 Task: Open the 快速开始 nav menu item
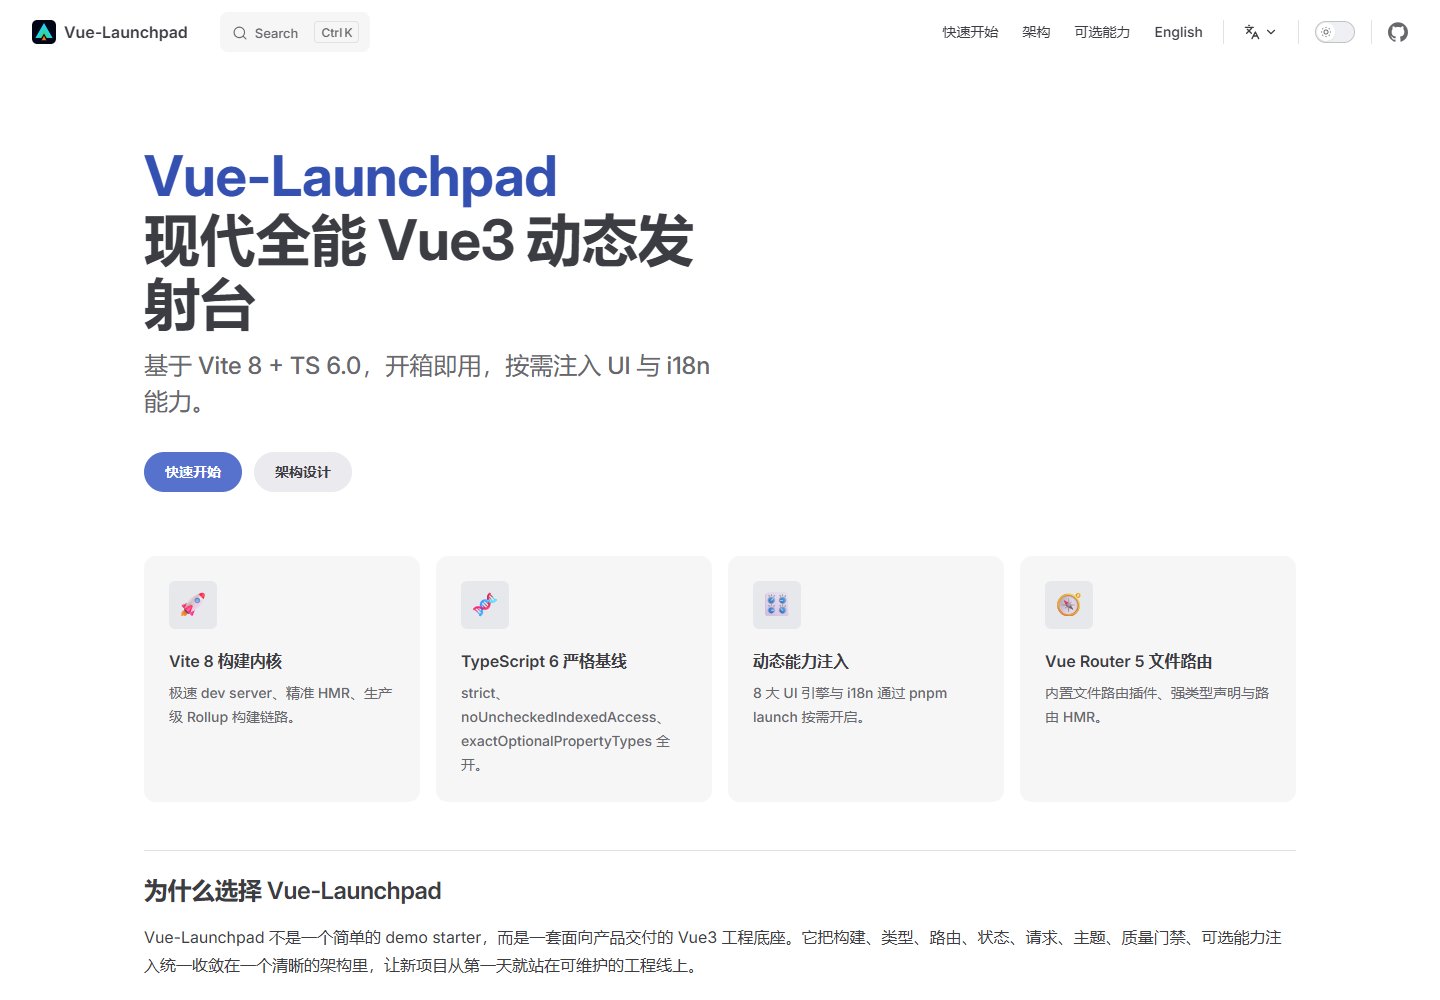[970, 32]
